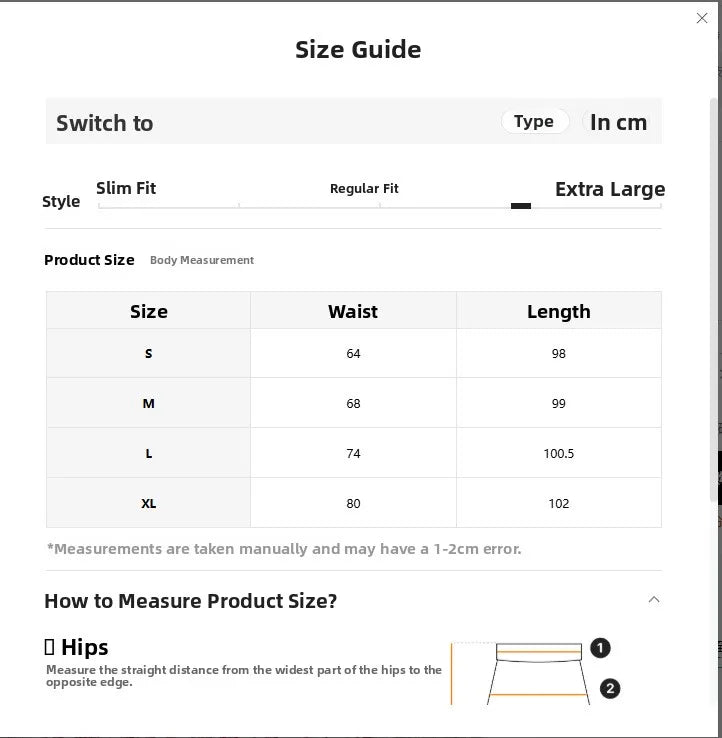Open the Body Measurement tab
This screenshot has width=722, height=738.
pos(202,260)
